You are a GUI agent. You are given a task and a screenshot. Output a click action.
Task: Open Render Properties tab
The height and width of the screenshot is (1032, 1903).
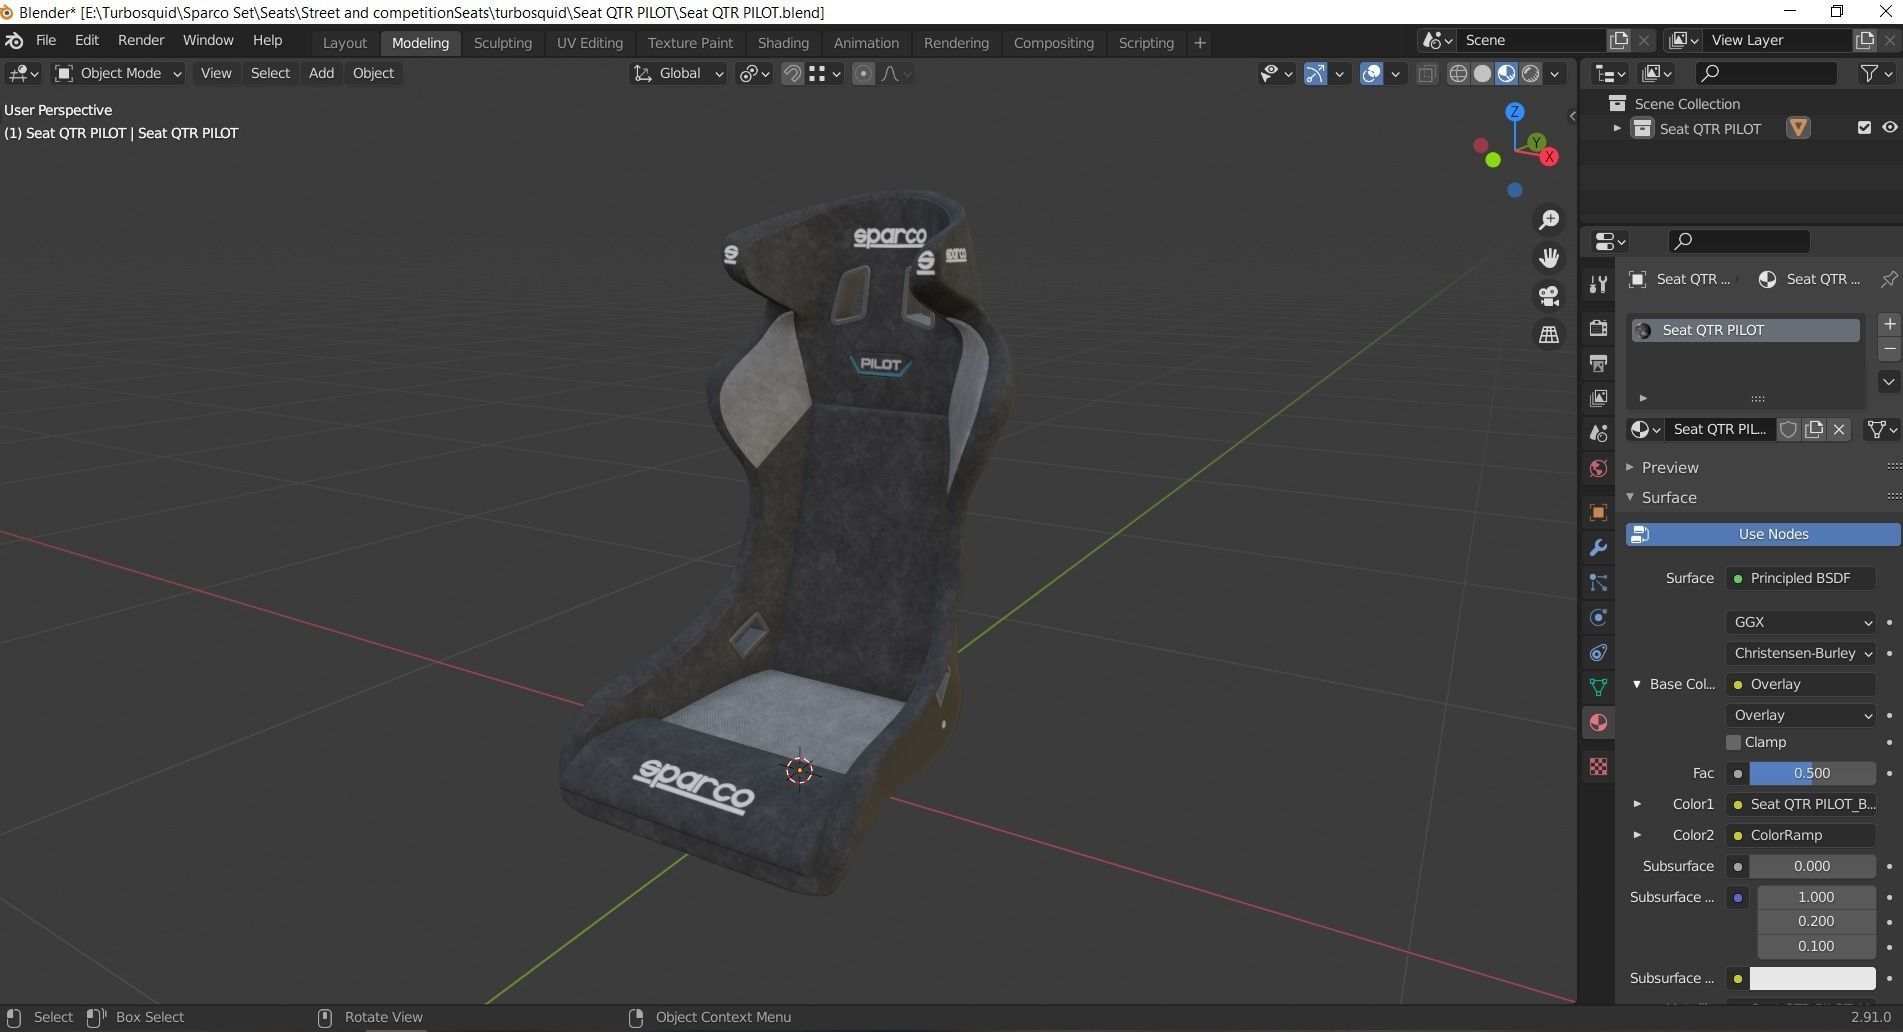point(1598,328)
